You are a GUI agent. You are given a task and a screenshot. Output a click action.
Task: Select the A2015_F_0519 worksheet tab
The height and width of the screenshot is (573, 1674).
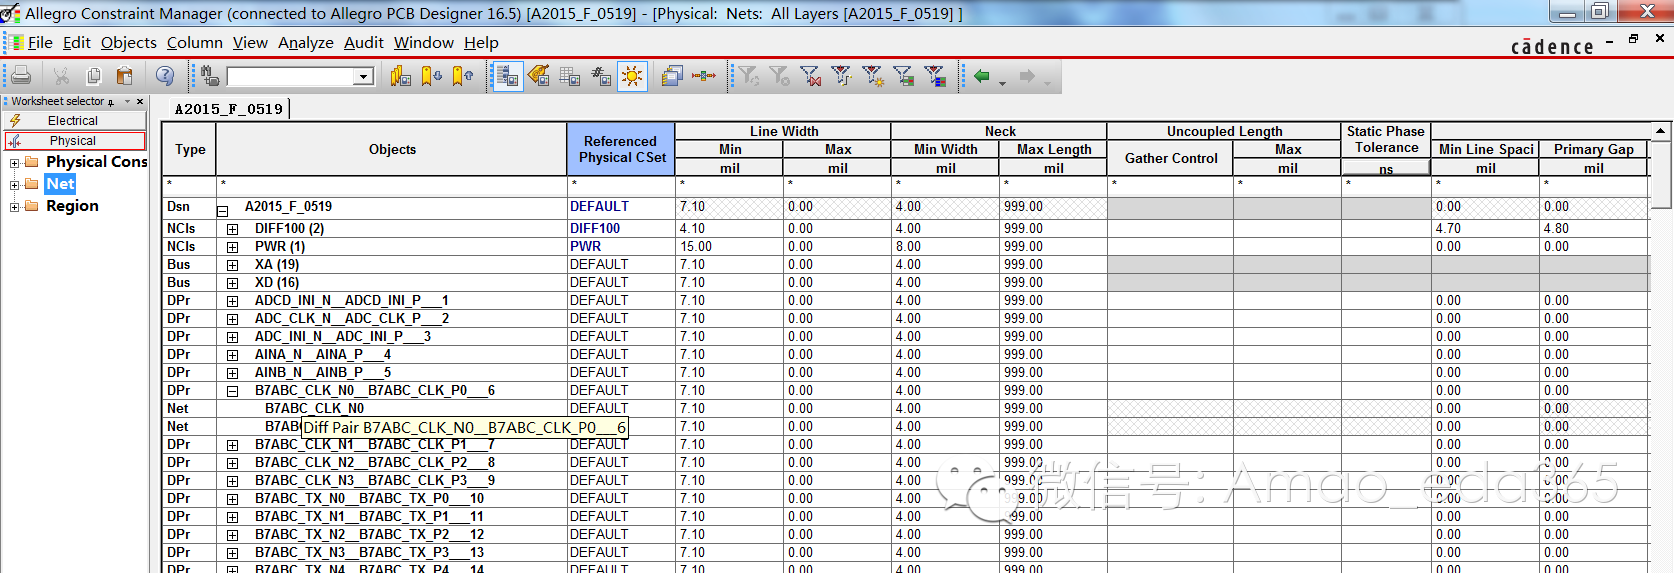pyautogui.click(x=229, y=109)
